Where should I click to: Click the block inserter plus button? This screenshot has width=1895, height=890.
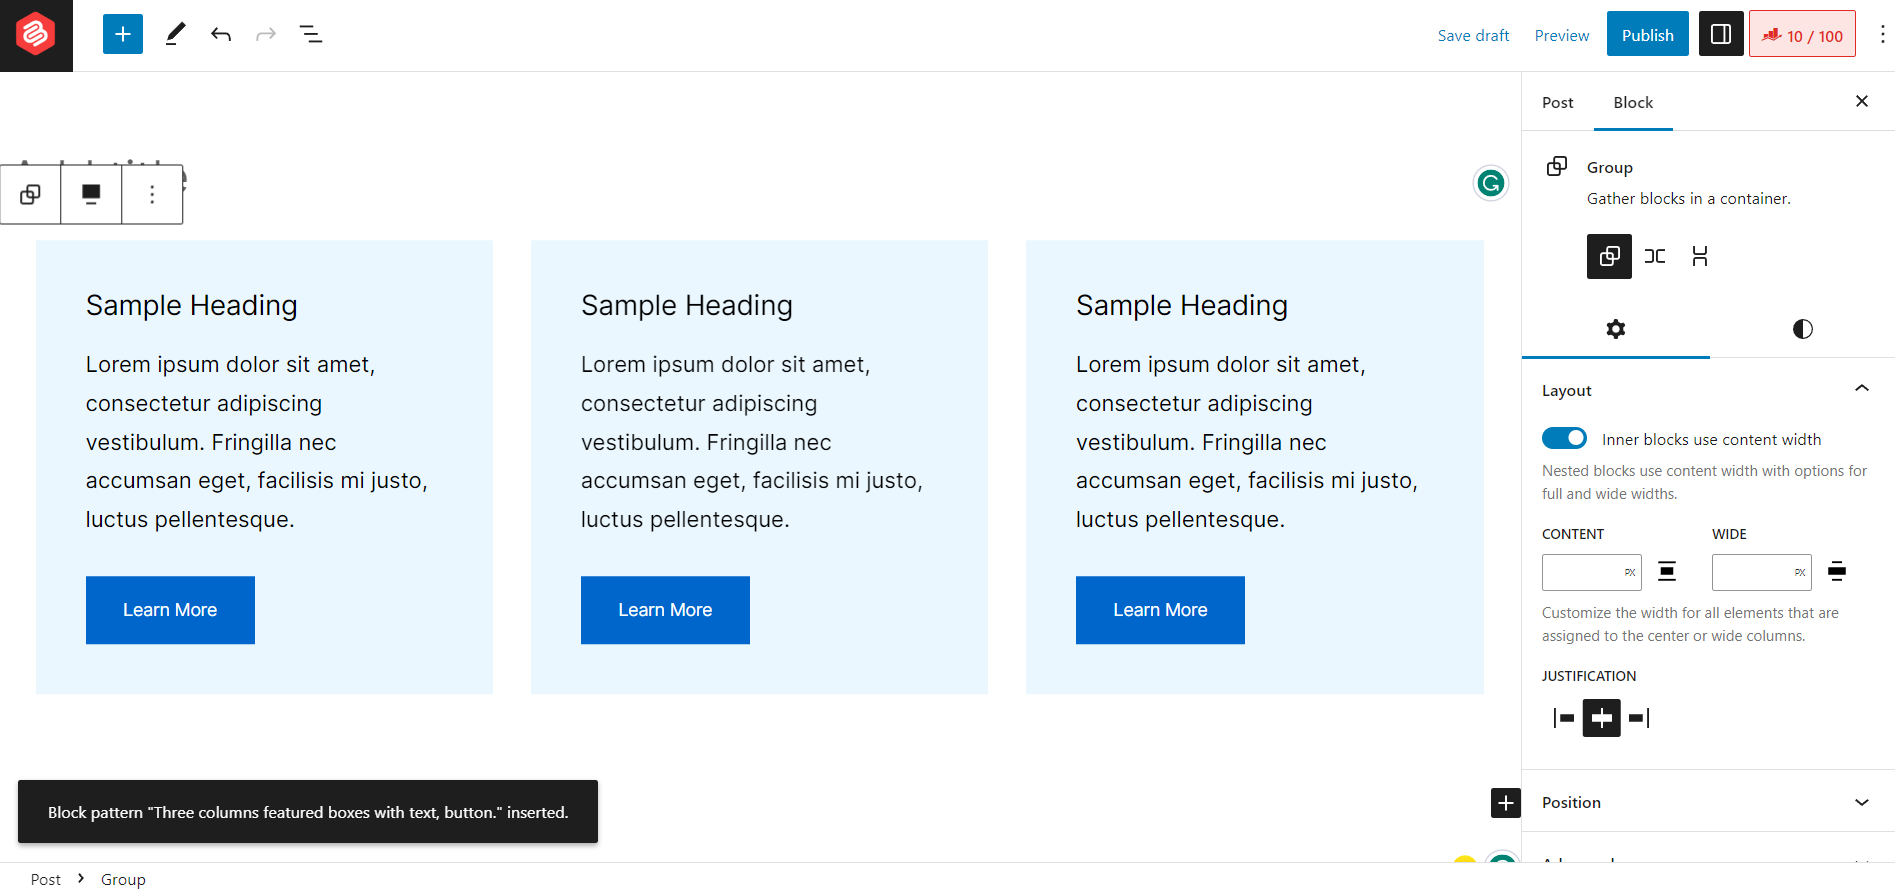[122, 35]
